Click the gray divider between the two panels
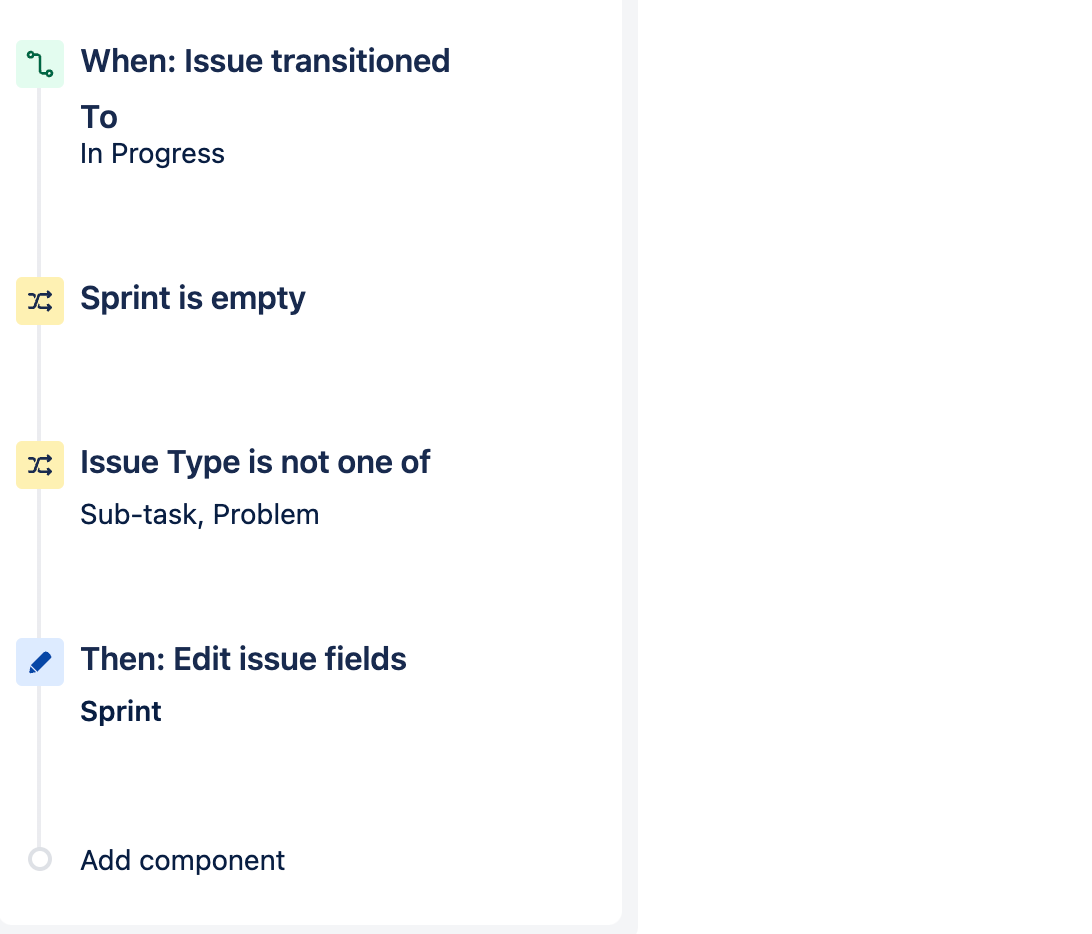1092x934 pixels. click(630, 450)
